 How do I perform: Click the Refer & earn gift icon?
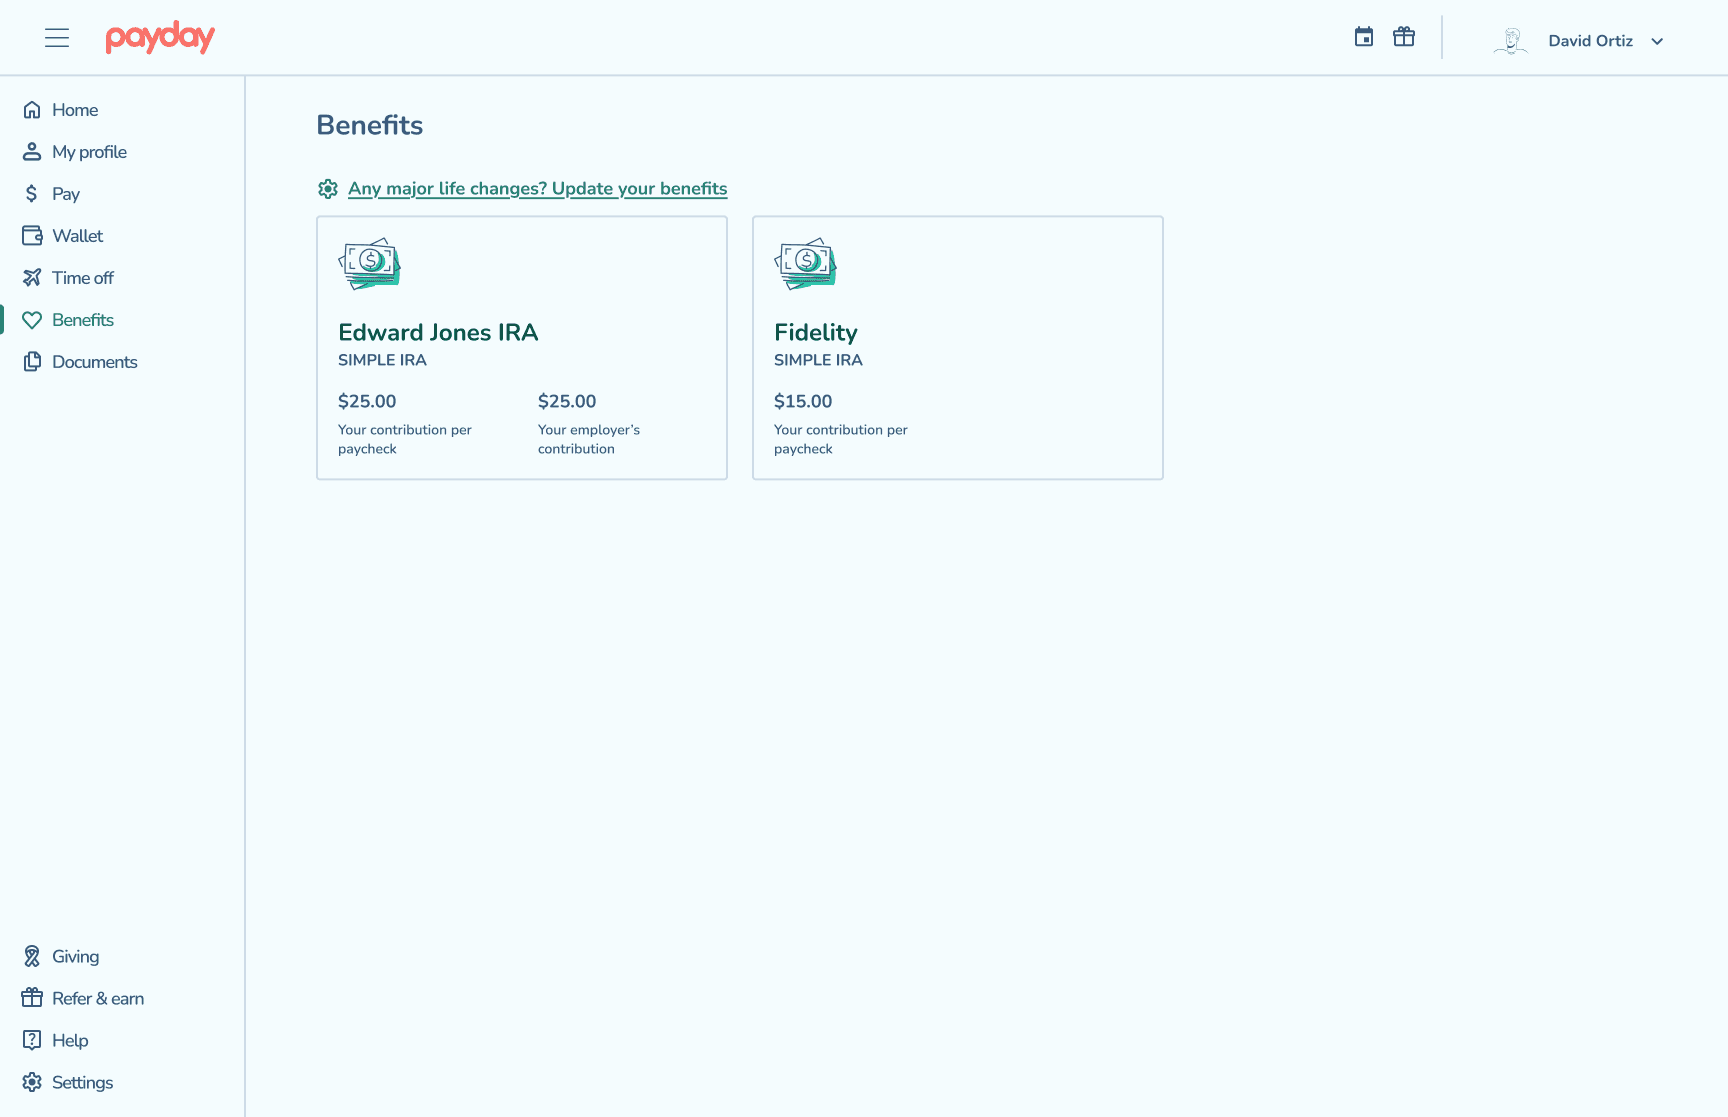(32, 999)
